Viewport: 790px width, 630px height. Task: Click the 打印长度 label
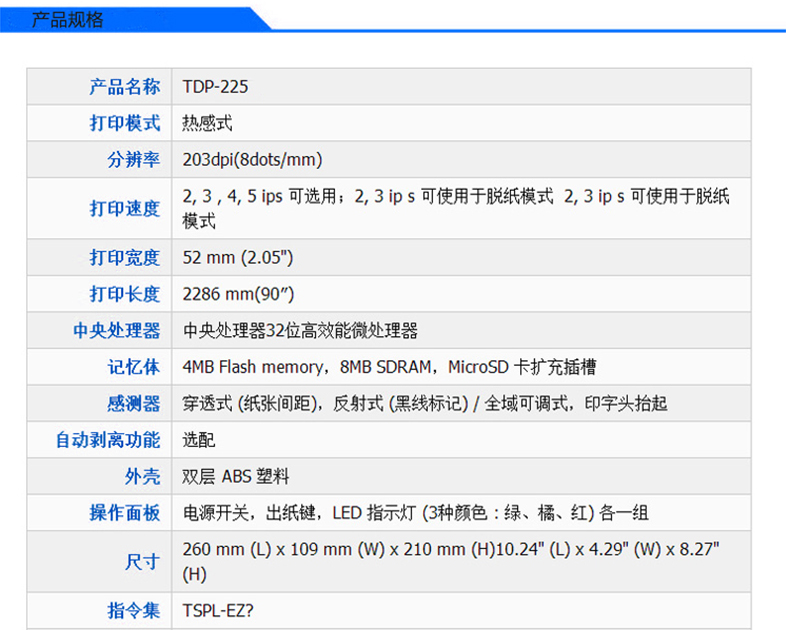pyautogui.click(x=125, y=294)
